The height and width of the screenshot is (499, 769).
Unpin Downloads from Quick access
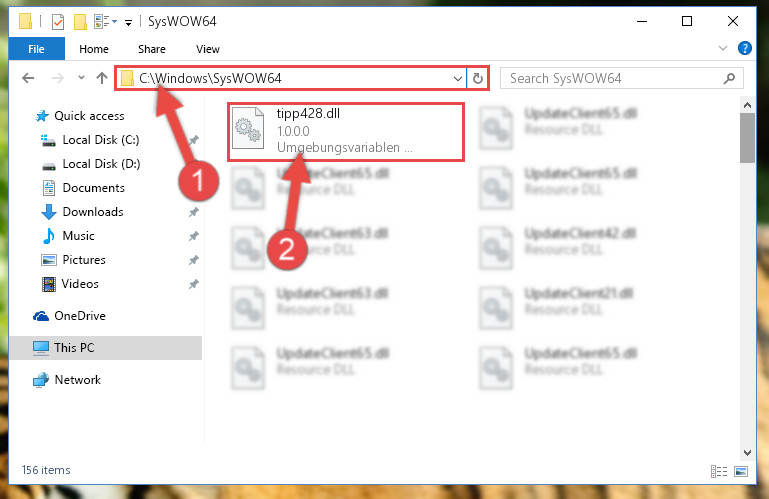tap(194, 212)
